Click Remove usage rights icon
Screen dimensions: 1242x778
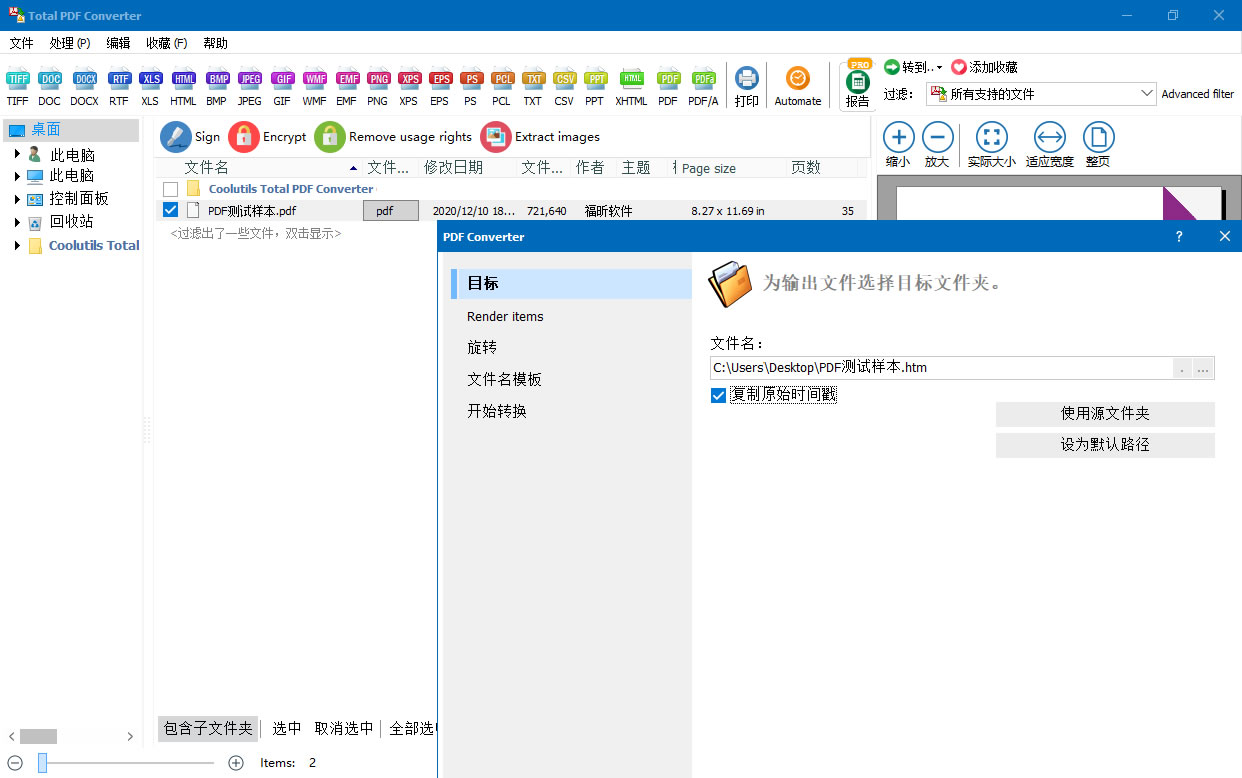[x=329, y=137]
